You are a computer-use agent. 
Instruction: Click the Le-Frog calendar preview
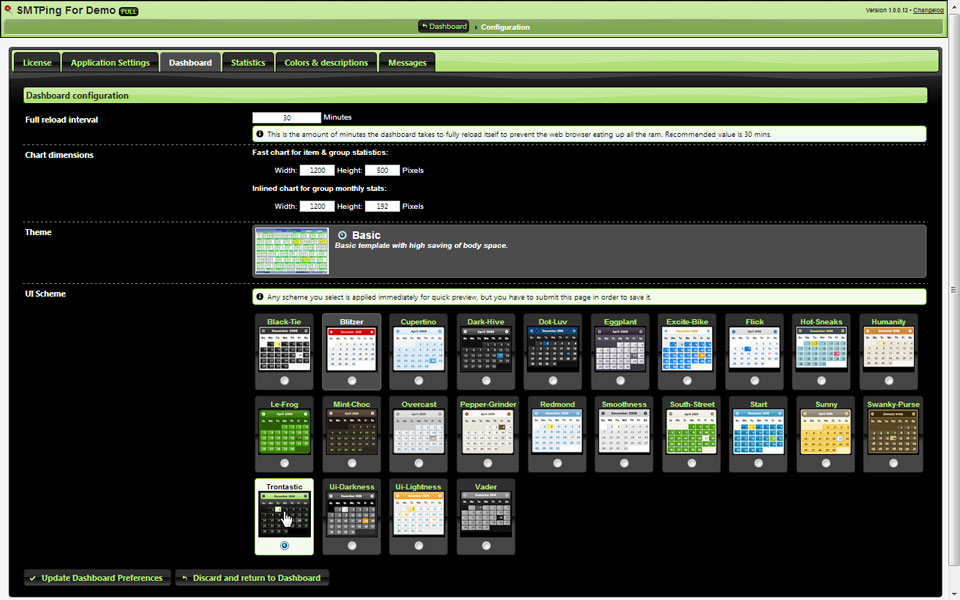[x=284, y=433]
